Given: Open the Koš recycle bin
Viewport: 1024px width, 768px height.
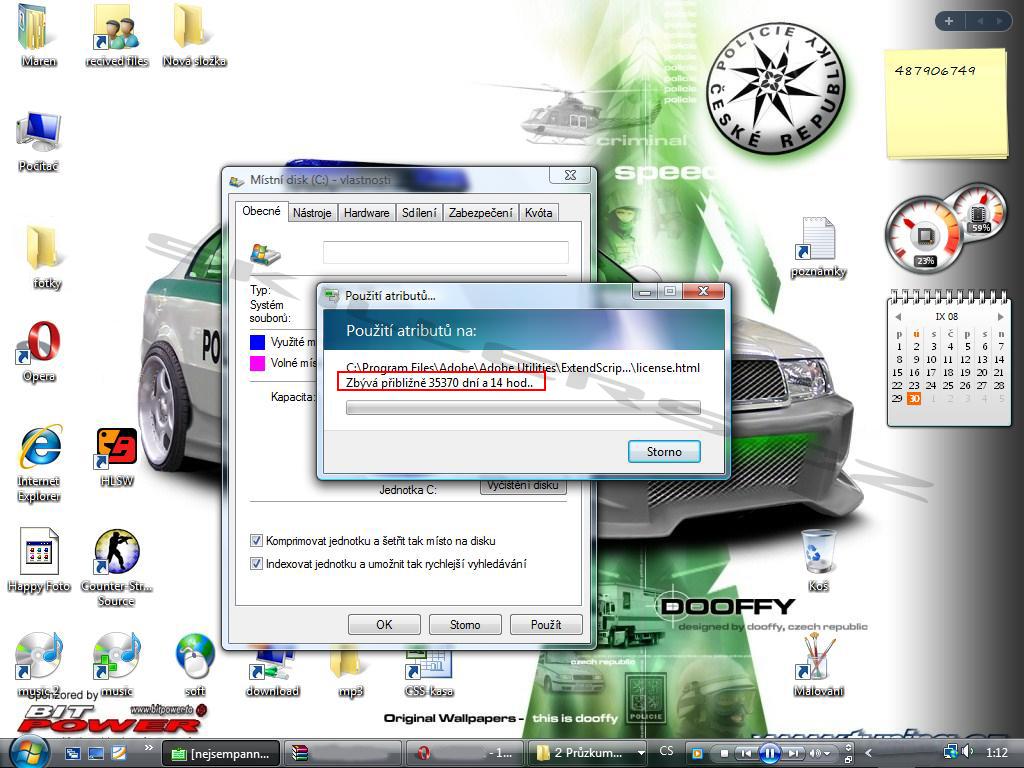Looking at the screenshot, I should point(818,560).
